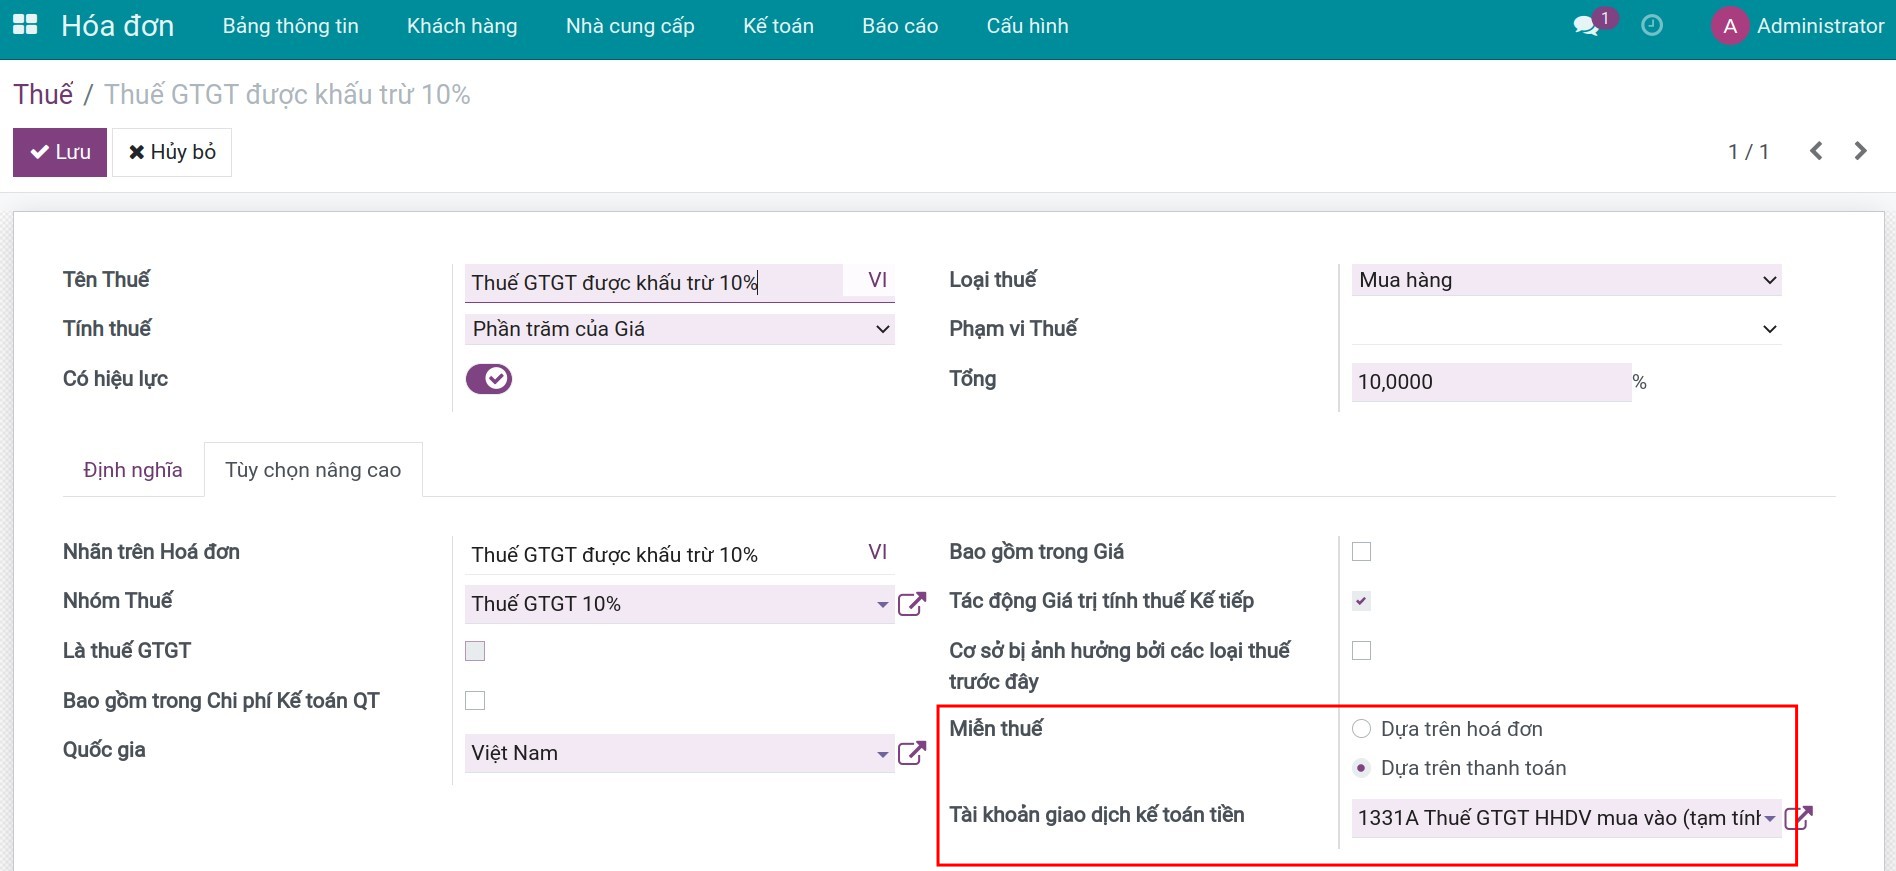Viewport: 1896px width, 871px height.
Task: Expand the Loại thuế dropdown
Action: [1566, 280]
